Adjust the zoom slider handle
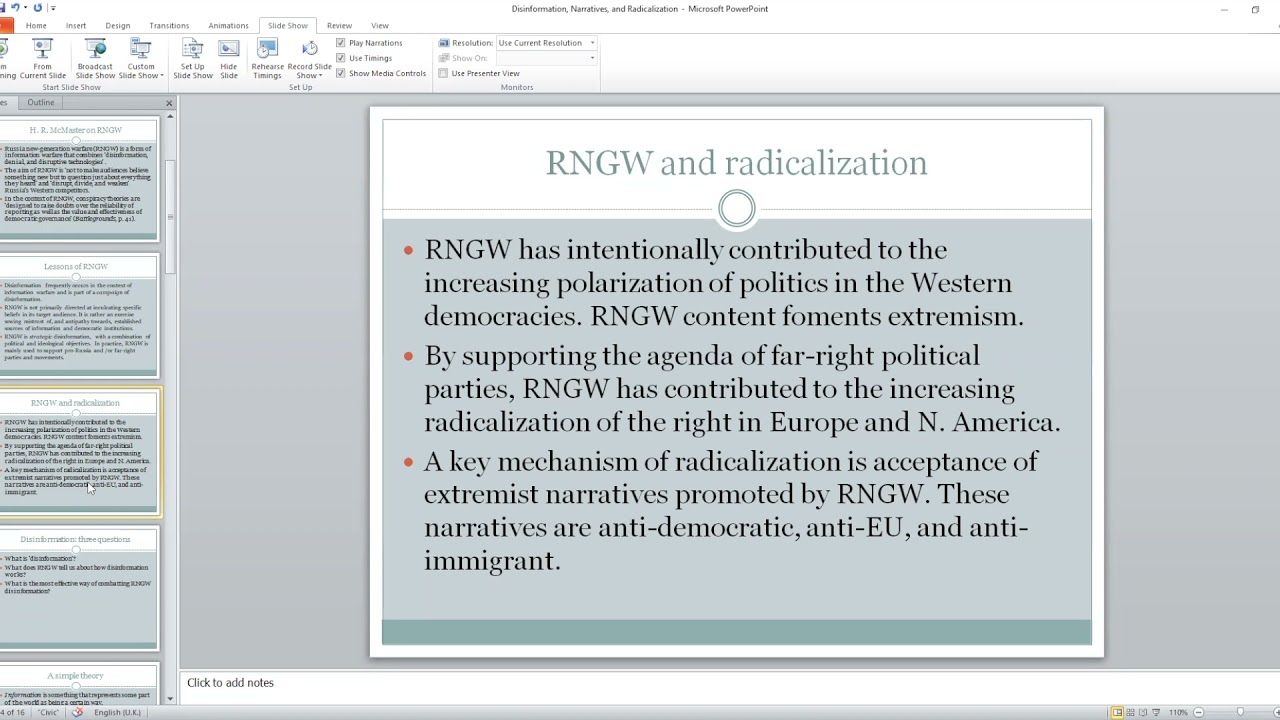Screen dimensions: 1280x720 tap(1240, 712)
